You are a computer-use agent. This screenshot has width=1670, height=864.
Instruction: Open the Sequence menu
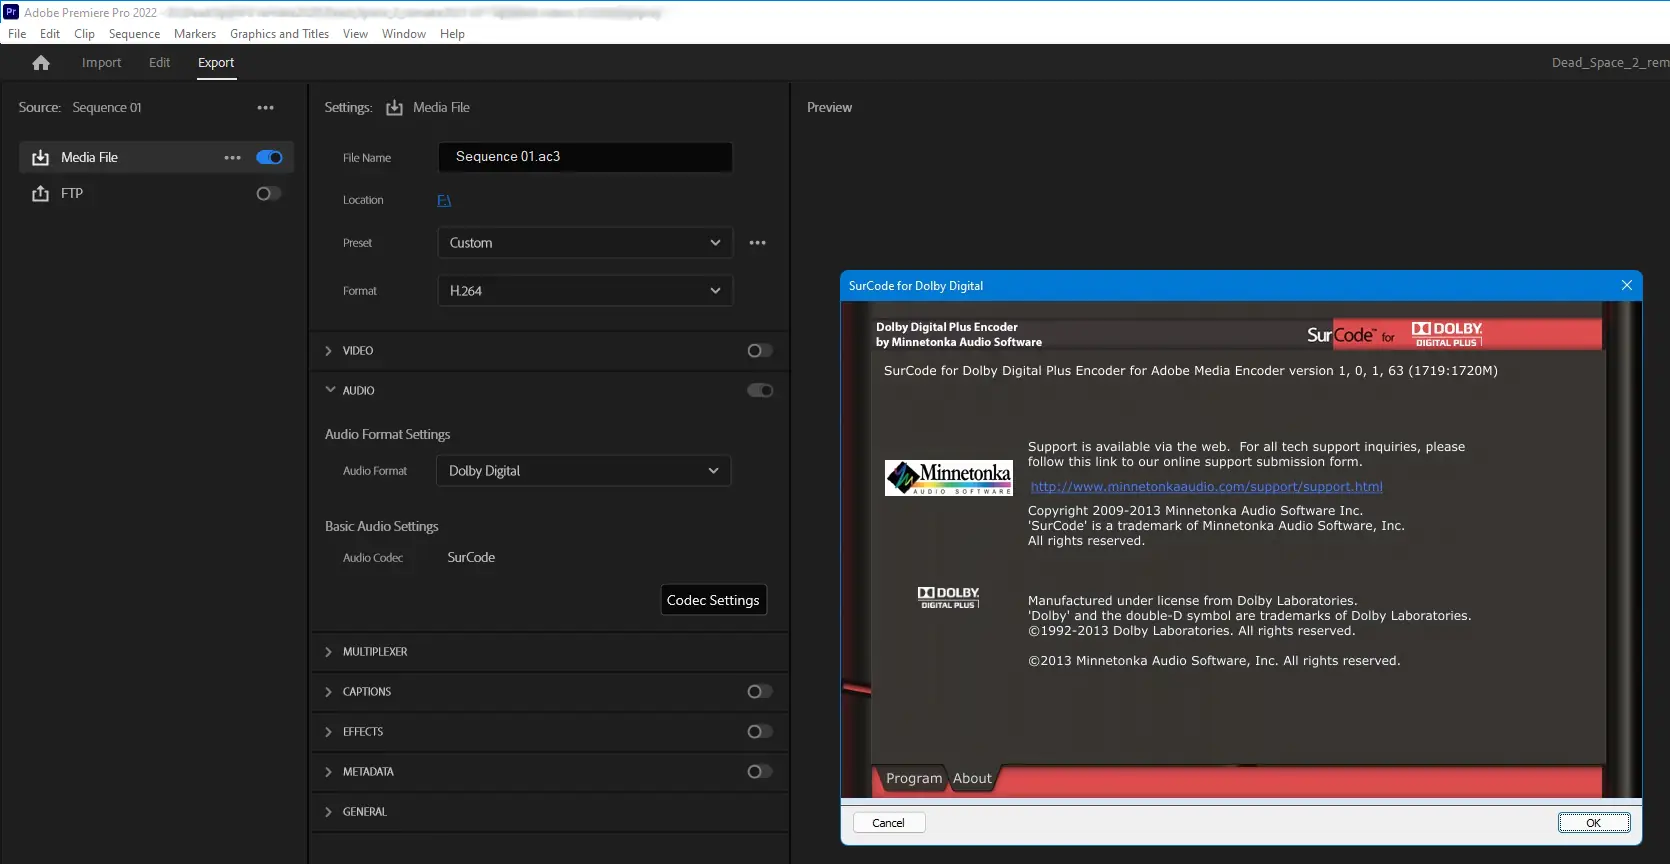[x=134, y=34]
